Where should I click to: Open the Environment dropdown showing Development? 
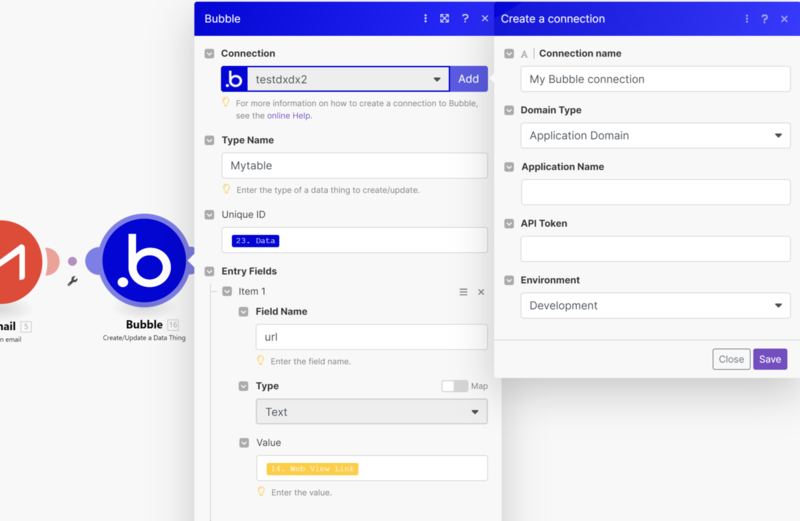656,306
